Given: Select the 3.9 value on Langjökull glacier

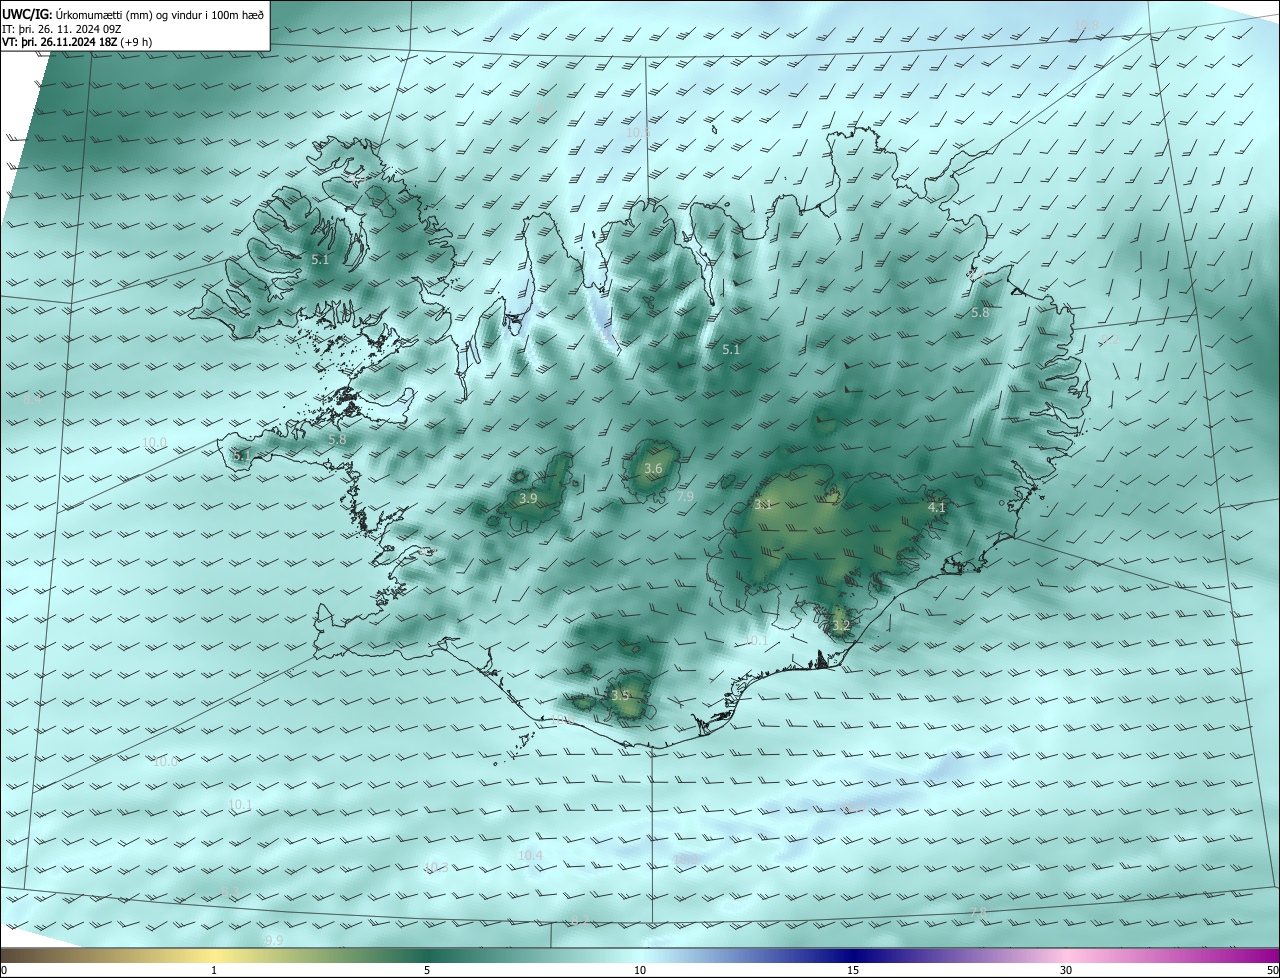Looking at the screenshot, I should 528,499.
